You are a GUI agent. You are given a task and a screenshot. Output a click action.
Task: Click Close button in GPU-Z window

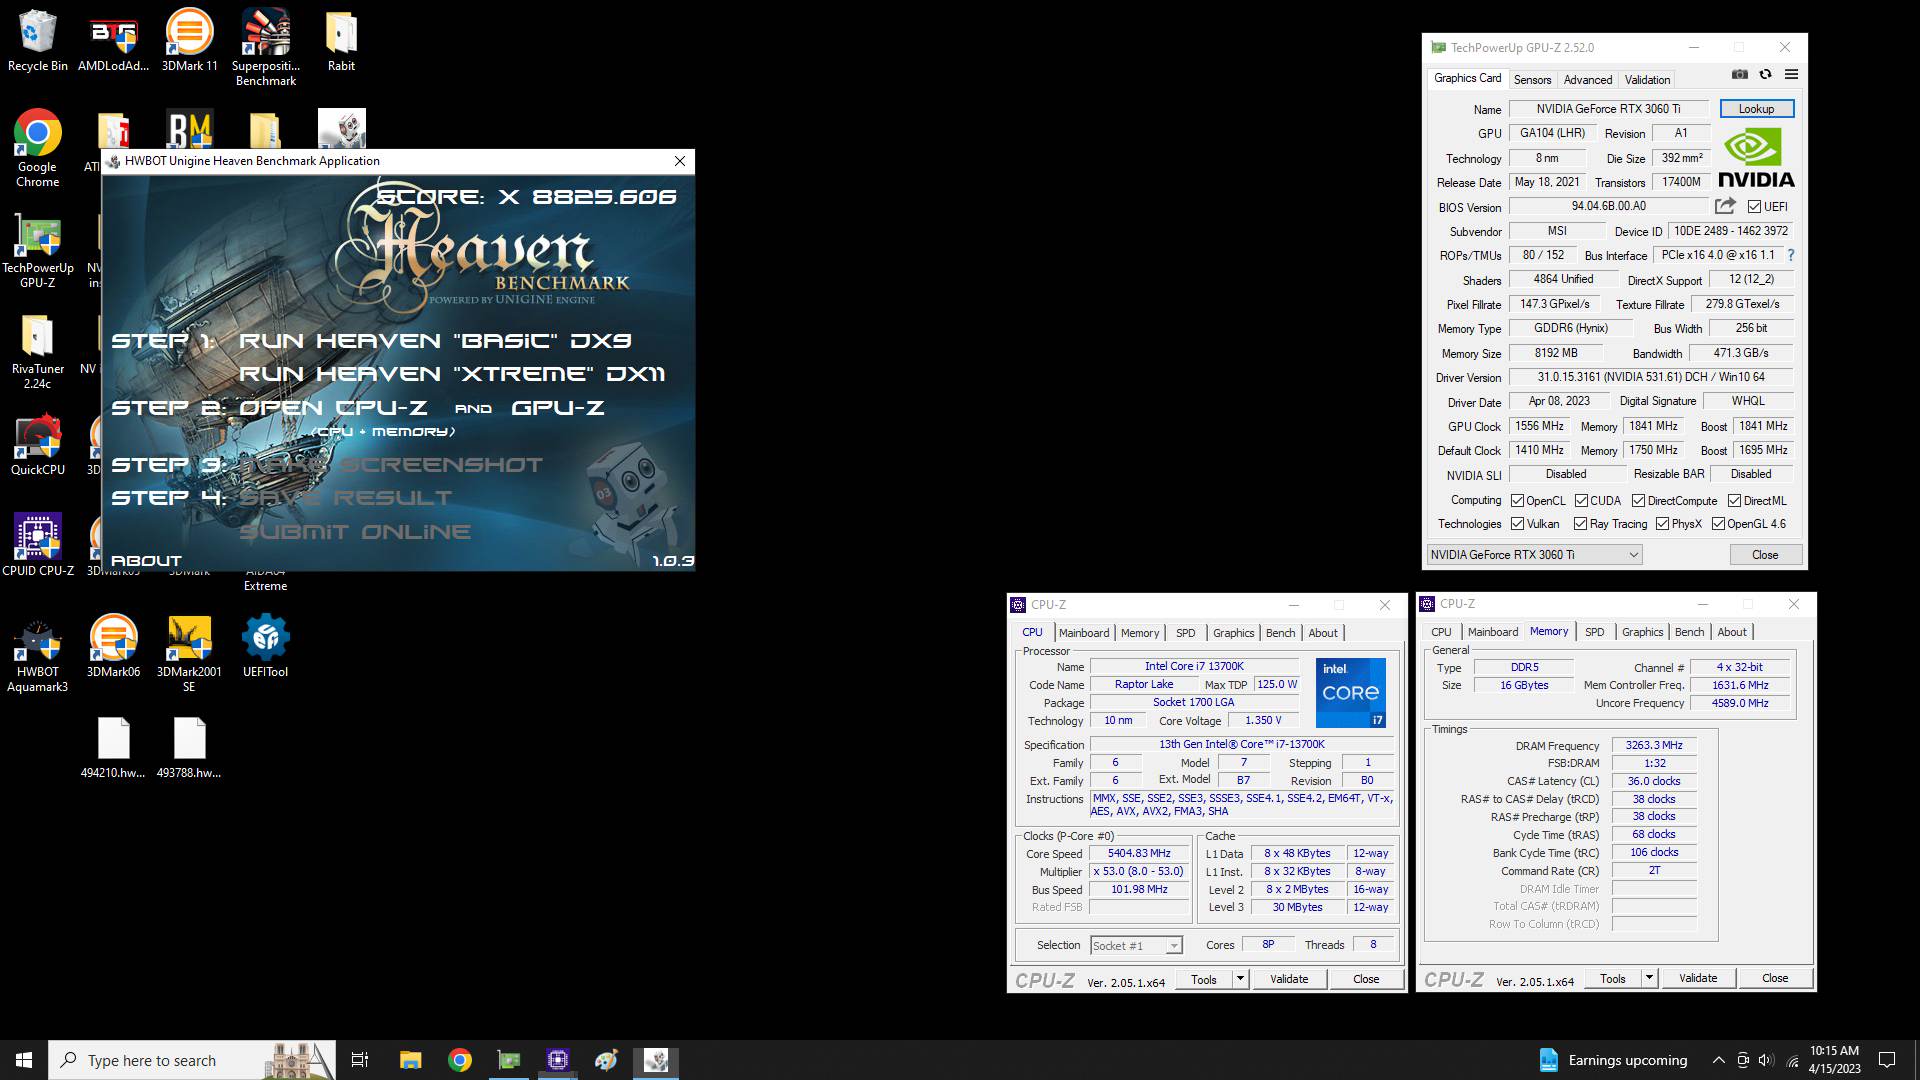pyautogui.click(x=1764, y=555)
